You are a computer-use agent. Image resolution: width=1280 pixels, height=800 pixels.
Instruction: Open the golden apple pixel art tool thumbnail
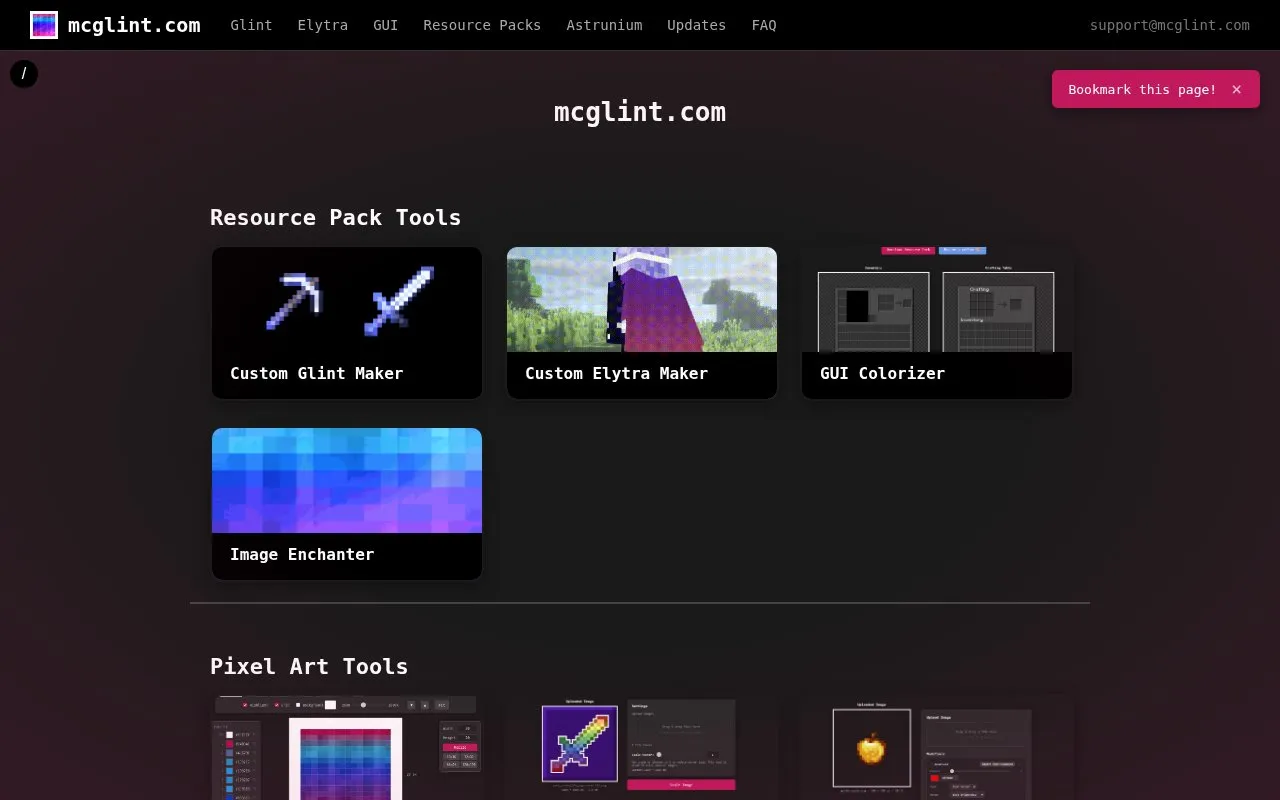point(937,748)
